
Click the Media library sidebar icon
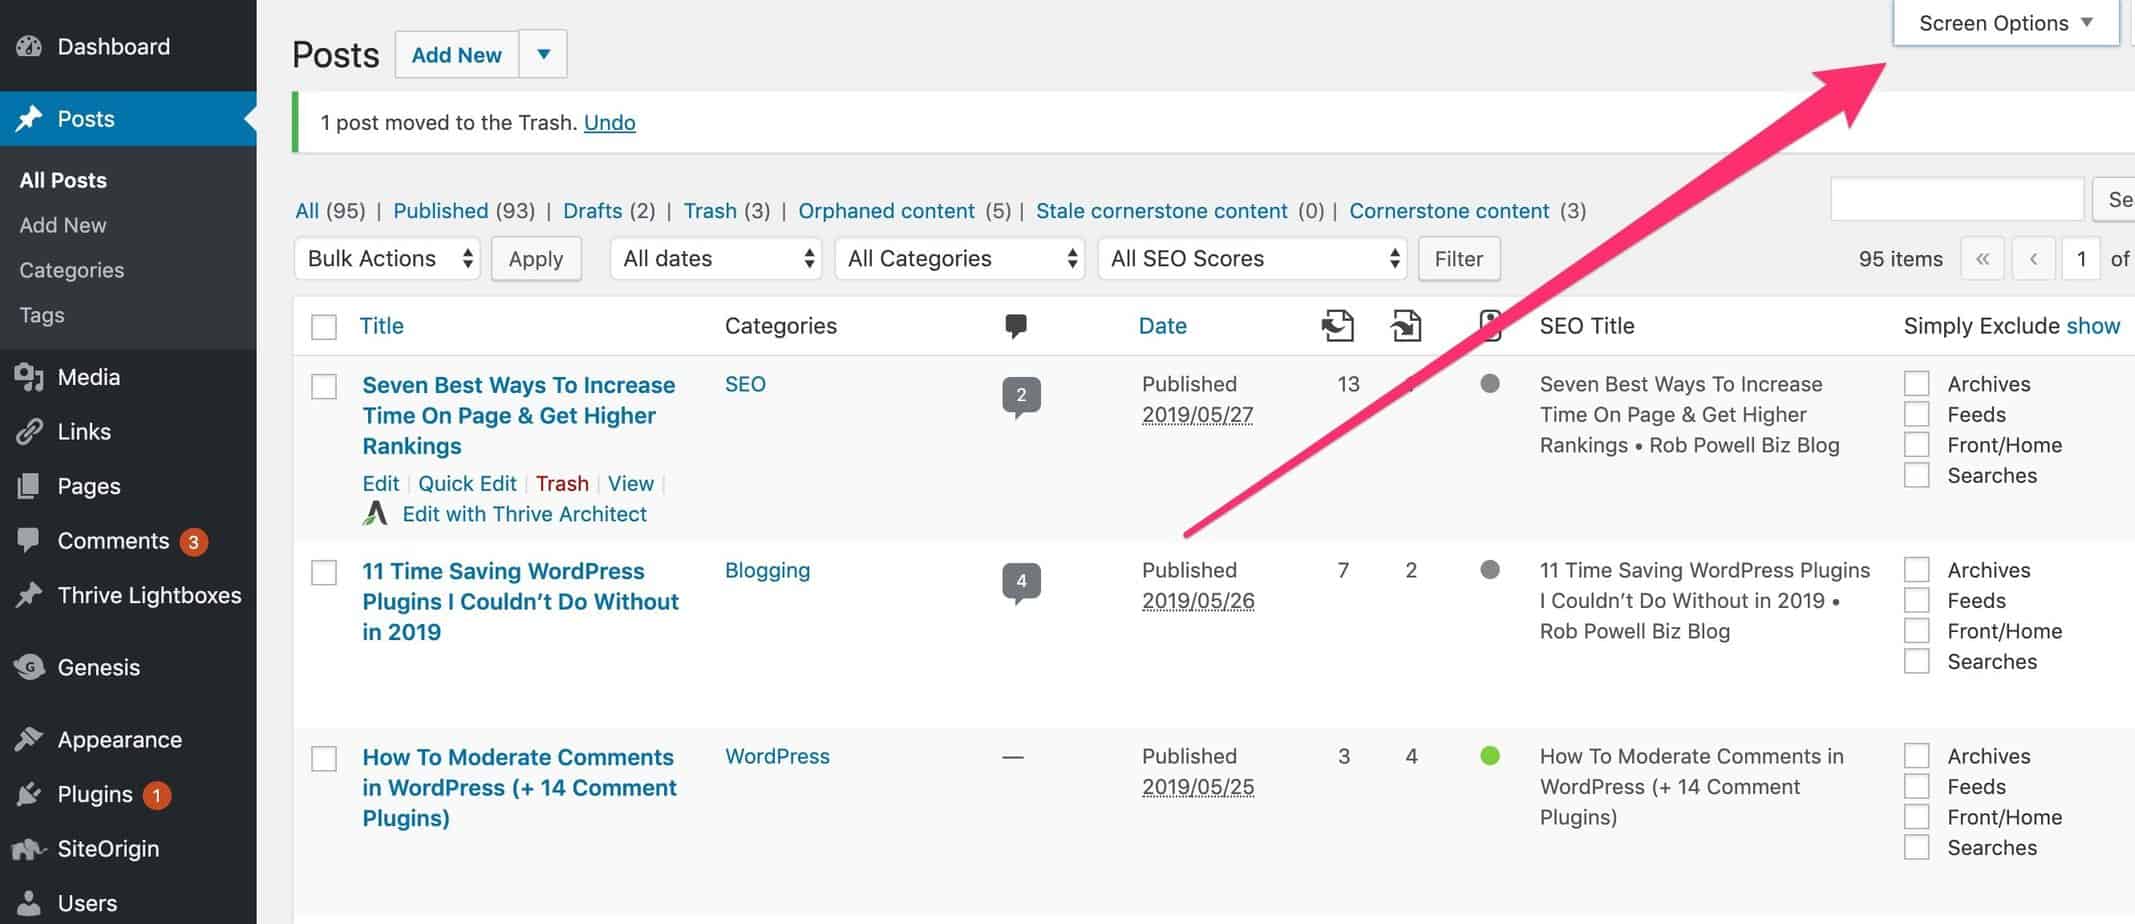click(x=29, y=377)
